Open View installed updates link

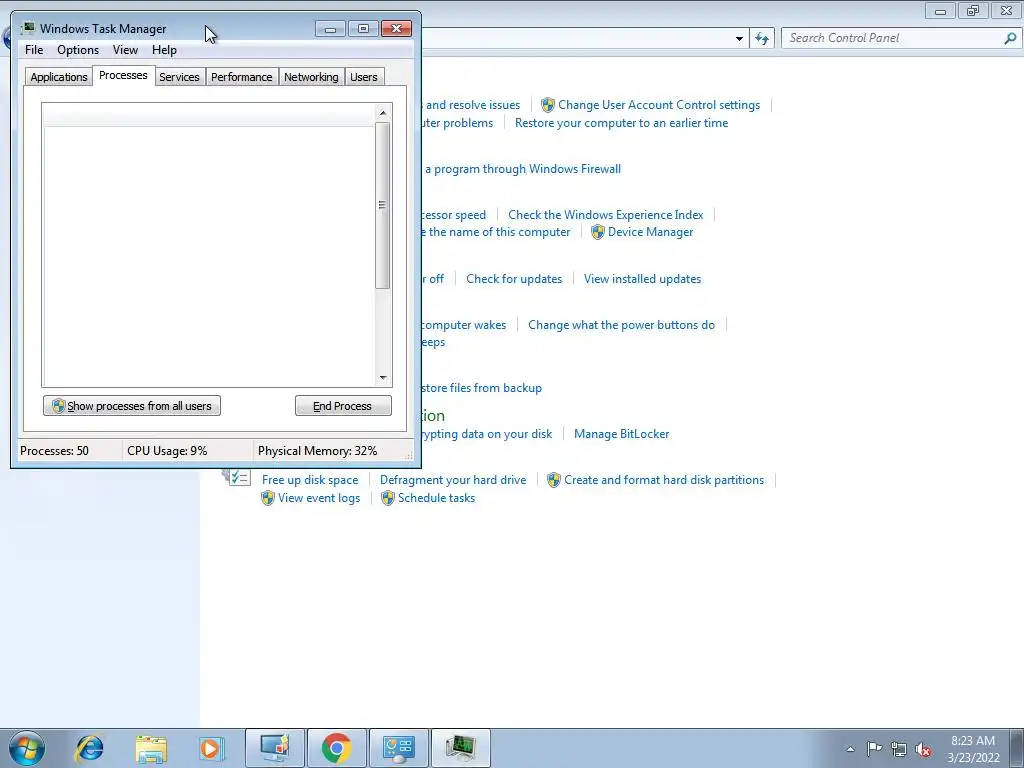point(643,279)
